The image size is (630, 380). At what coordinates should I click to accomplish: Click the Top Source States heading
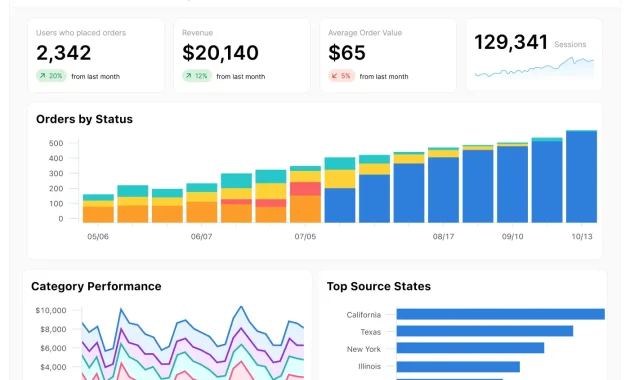378,286
